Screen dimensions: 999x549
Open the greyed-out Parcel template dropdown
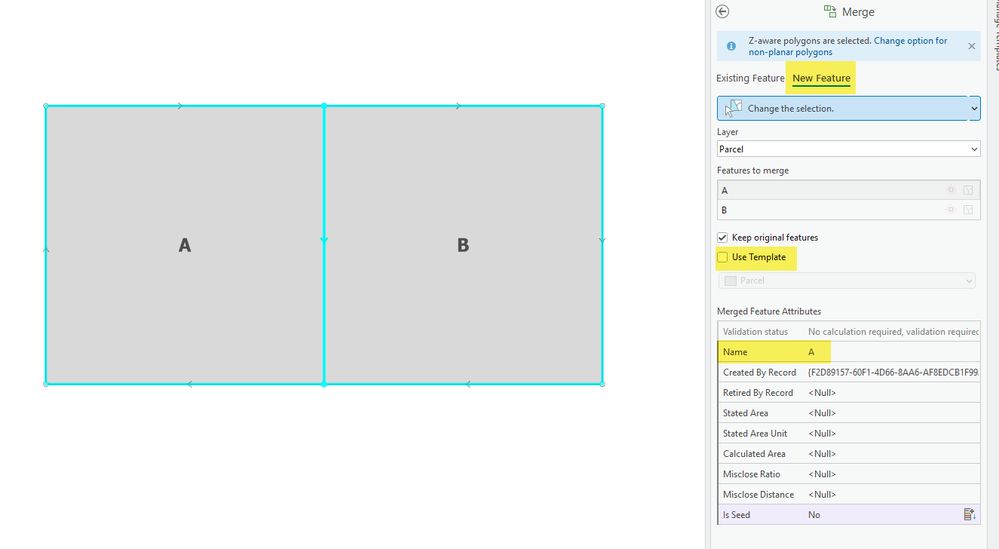(x=847, y=281)
